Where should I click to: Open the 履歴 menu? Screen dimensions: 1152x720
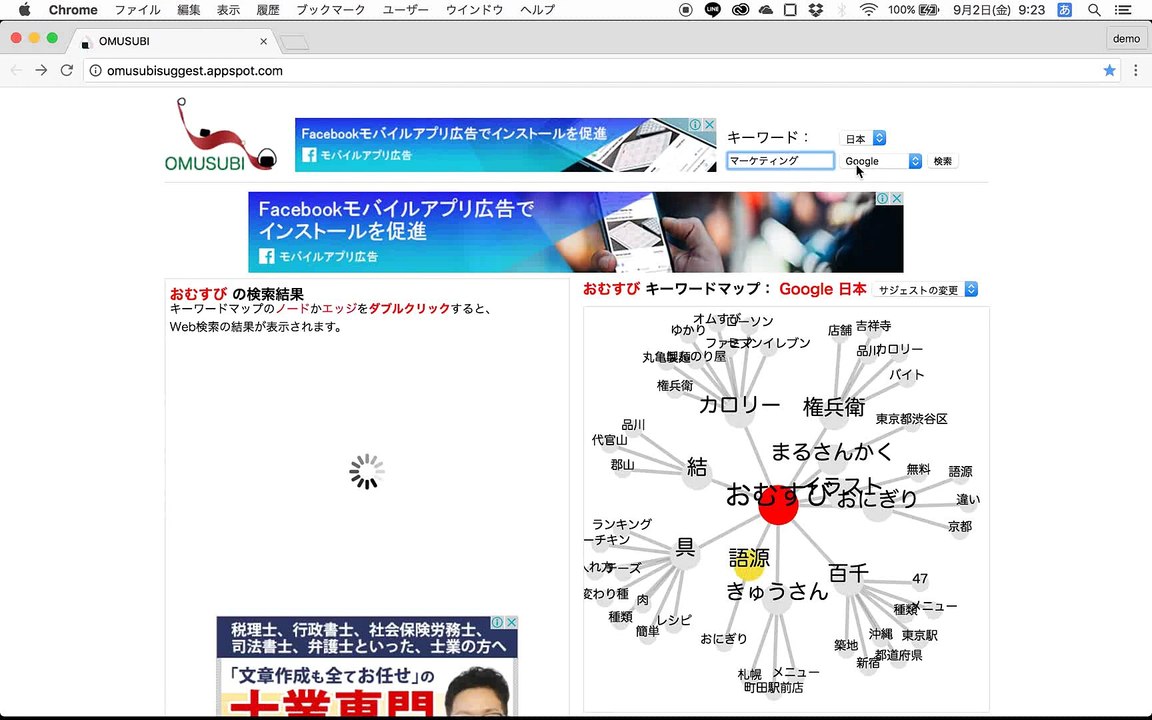pos(267,10)
